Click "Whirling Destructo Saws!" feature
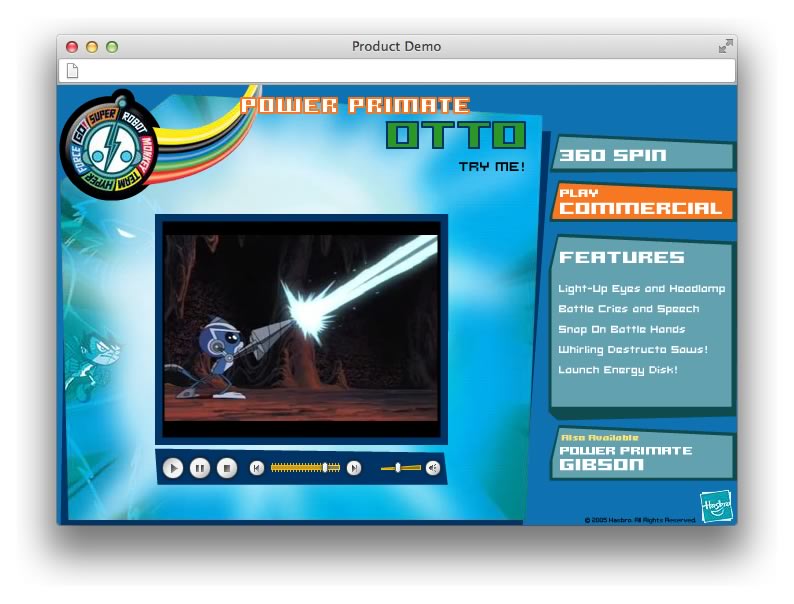The height and width of the screenshot is (604, 794). (x=633, y=349)
